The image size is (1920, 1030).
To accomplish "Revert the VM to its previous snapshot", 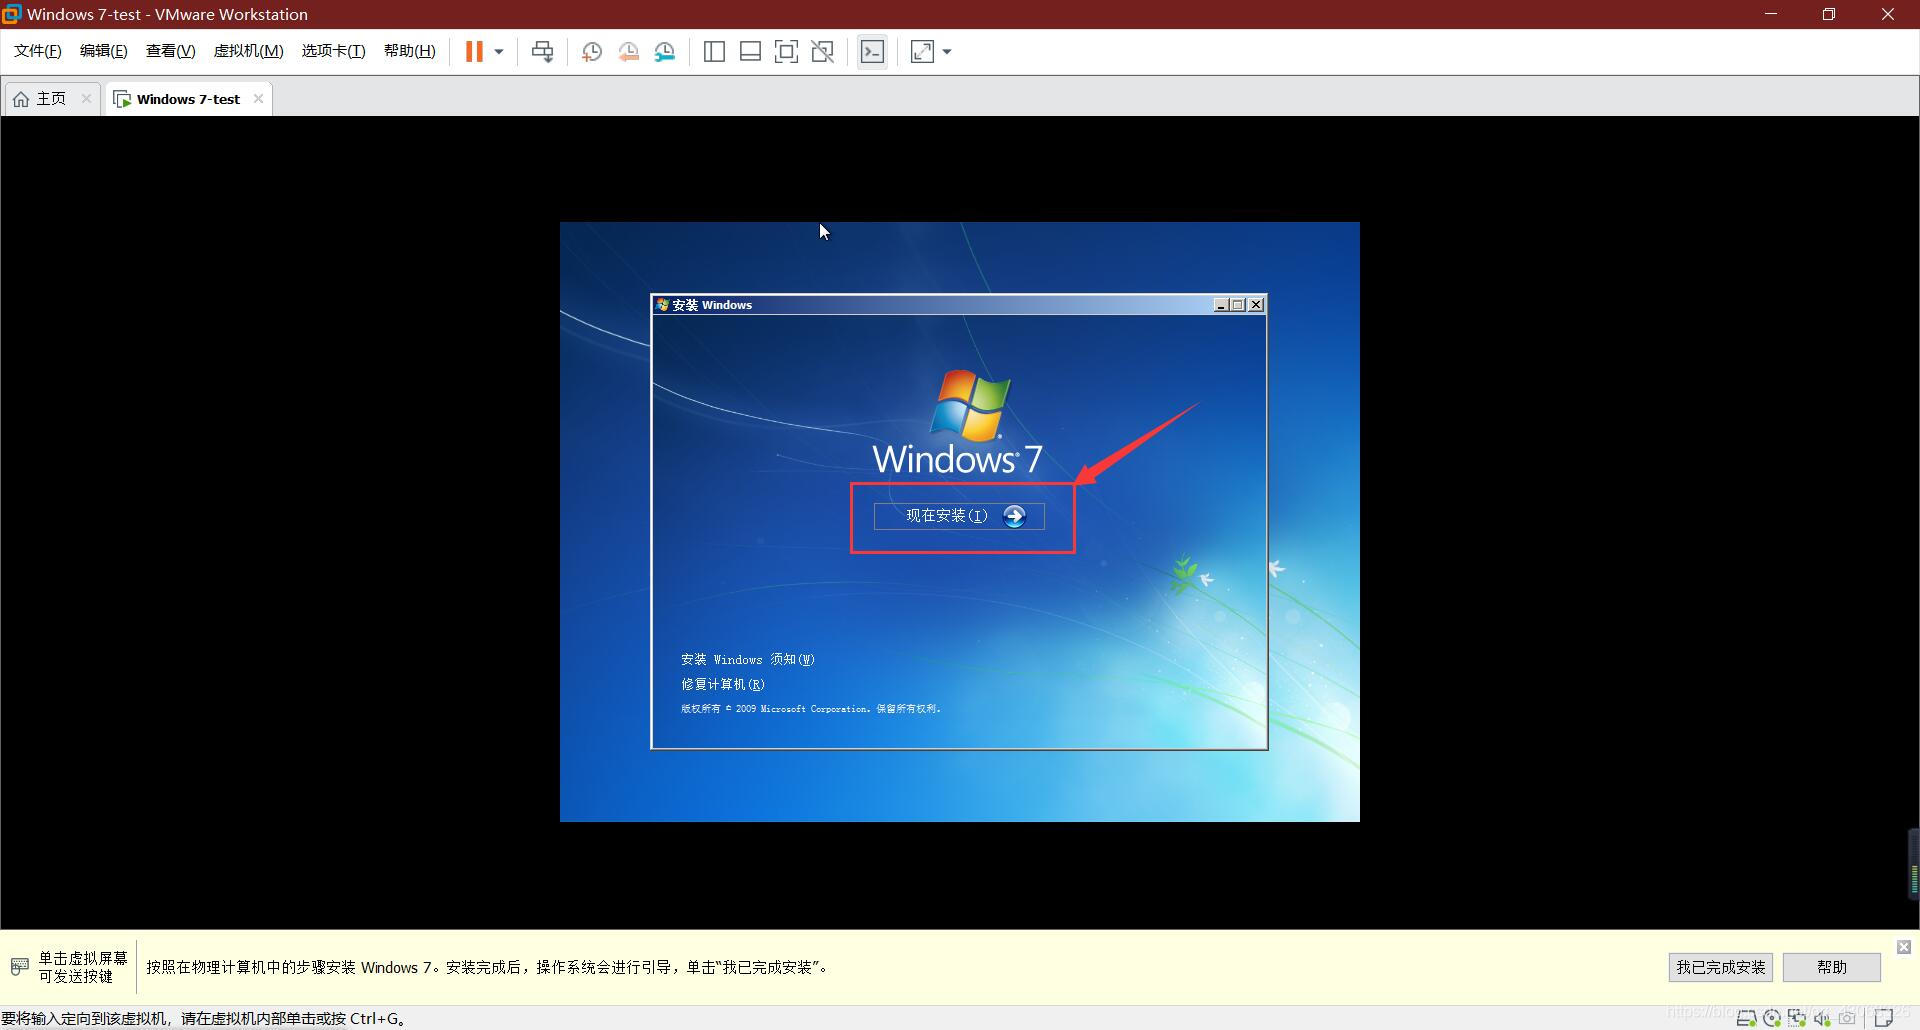I will click(628, 52).
